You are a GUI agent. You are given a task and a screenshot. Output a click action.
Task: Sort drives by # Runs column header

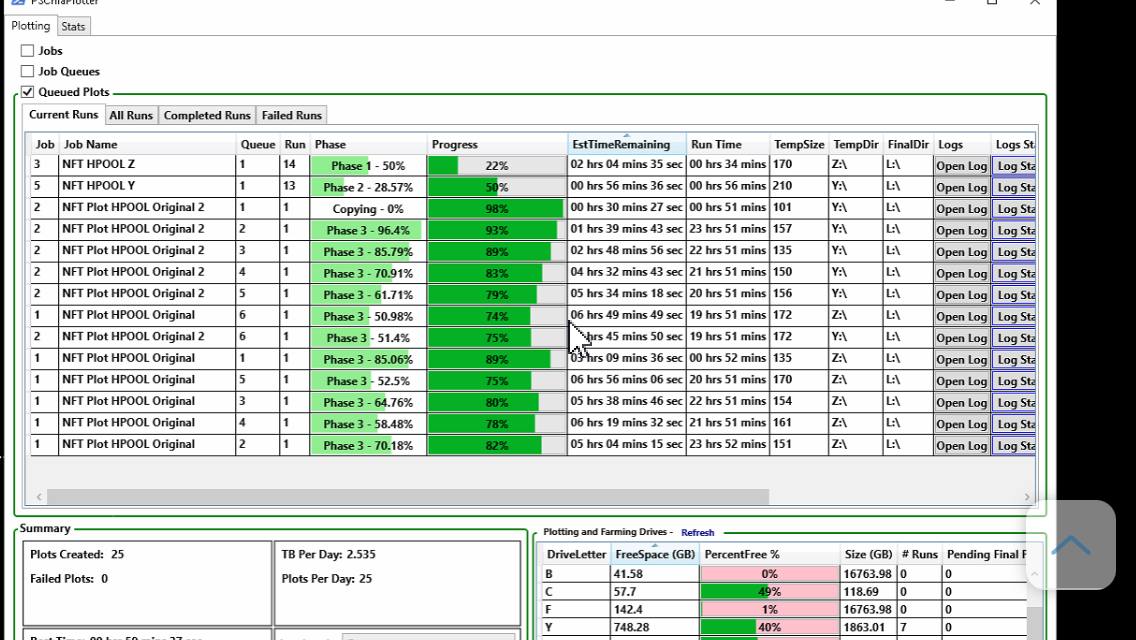point(919,554)
